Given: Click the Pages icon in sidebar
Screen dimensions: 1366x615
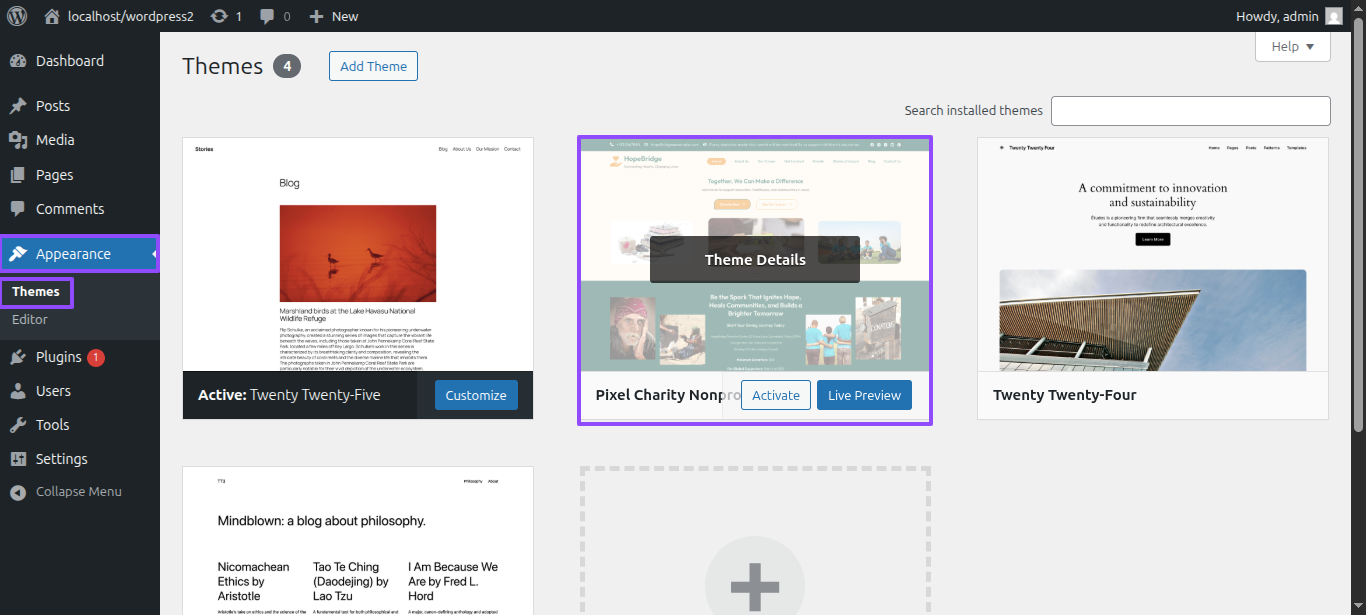Looking at the screenshot, I should coord(18,175).
